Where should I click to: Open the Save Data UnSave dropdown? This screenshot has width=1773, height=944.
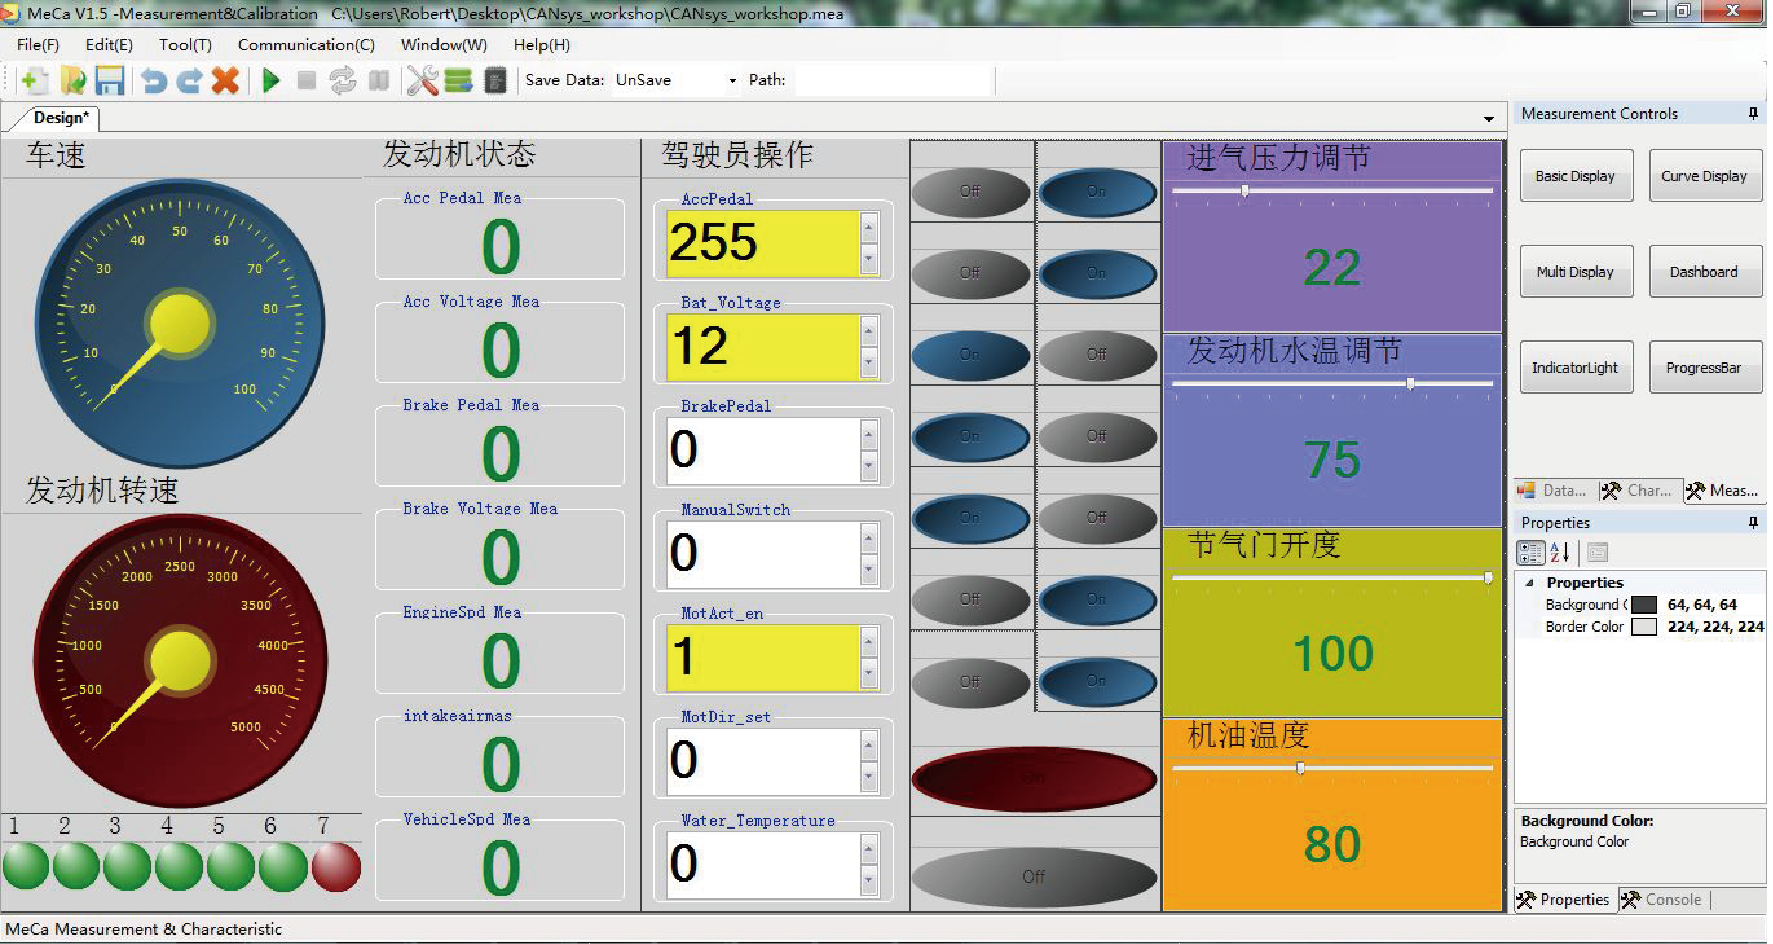(x=733, y=81)
